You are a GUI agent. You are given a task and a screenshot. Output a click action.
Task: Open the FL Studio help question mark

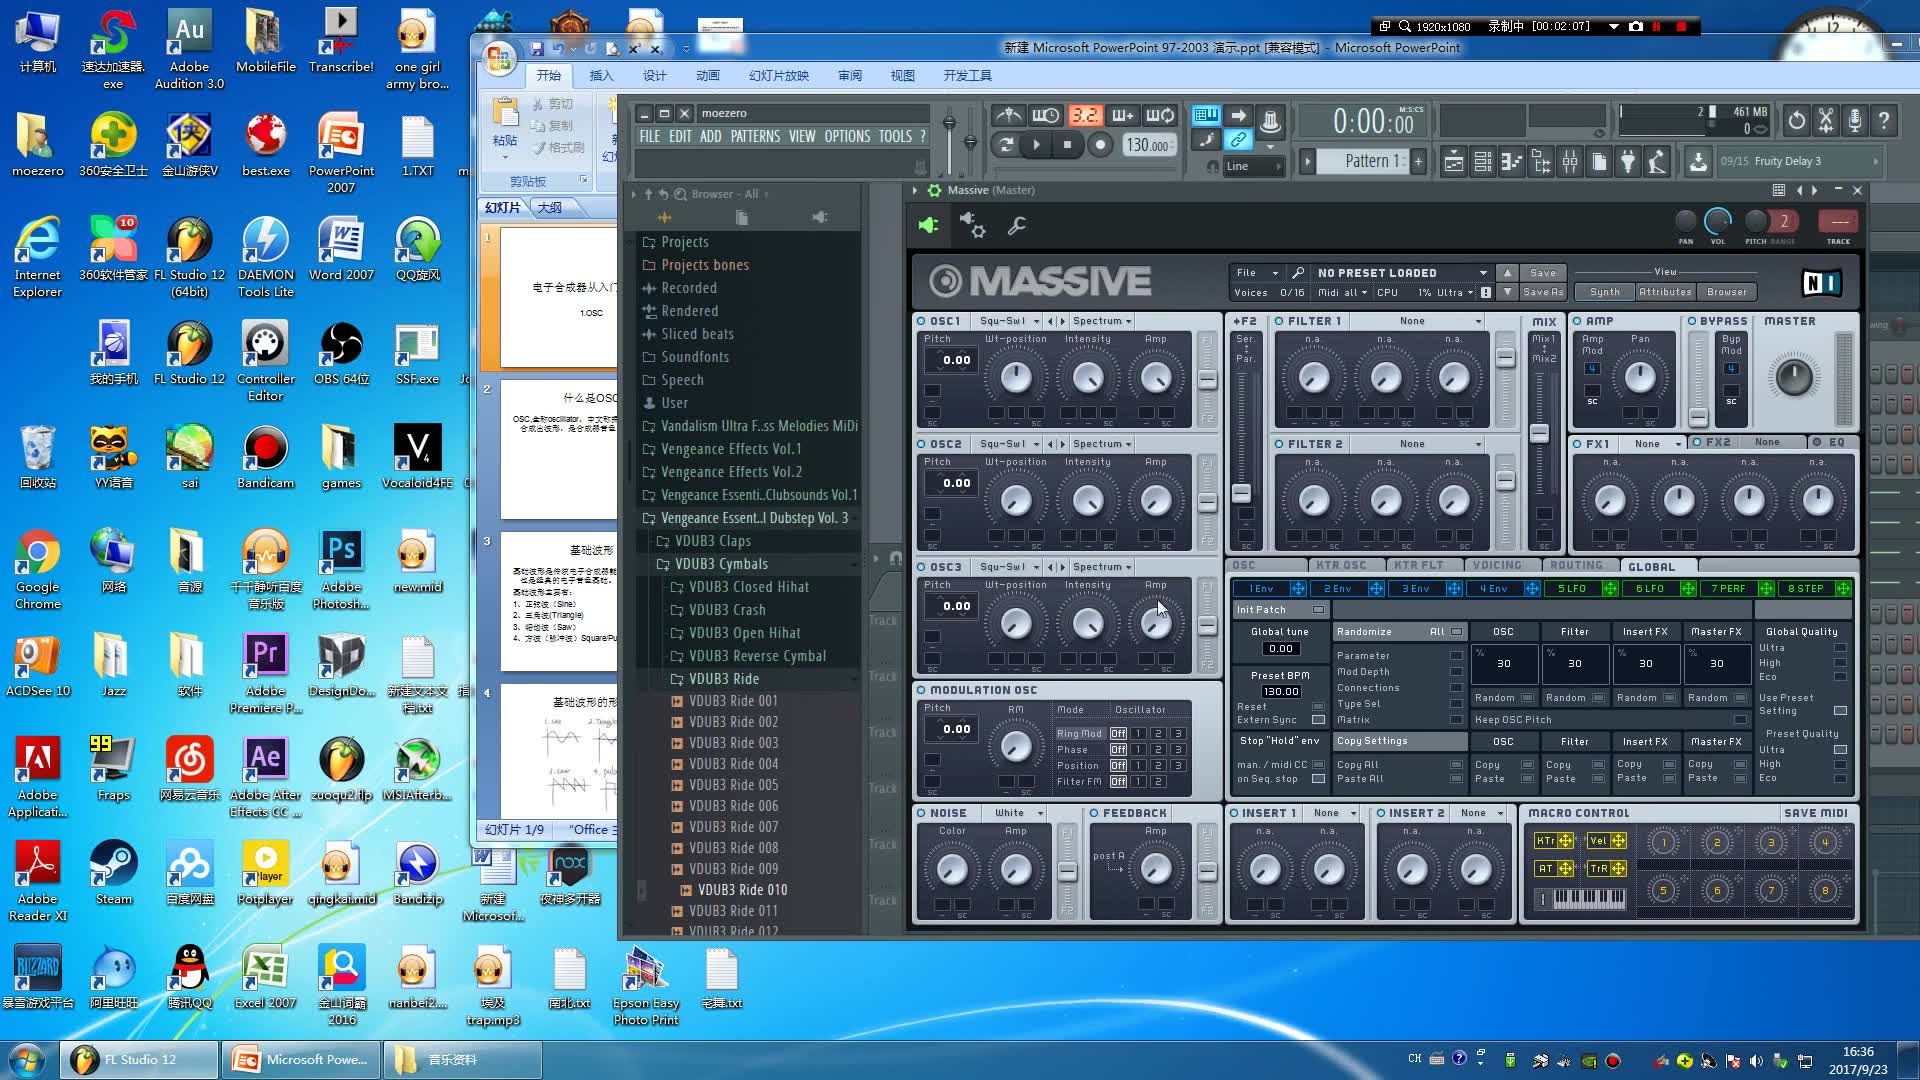(x=1884, y=121)
